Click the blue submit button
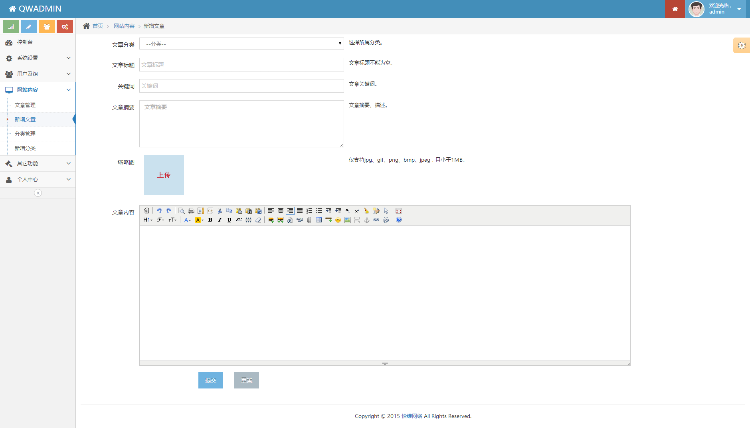This screenshot has width=750, height=428. pos(210,380)
